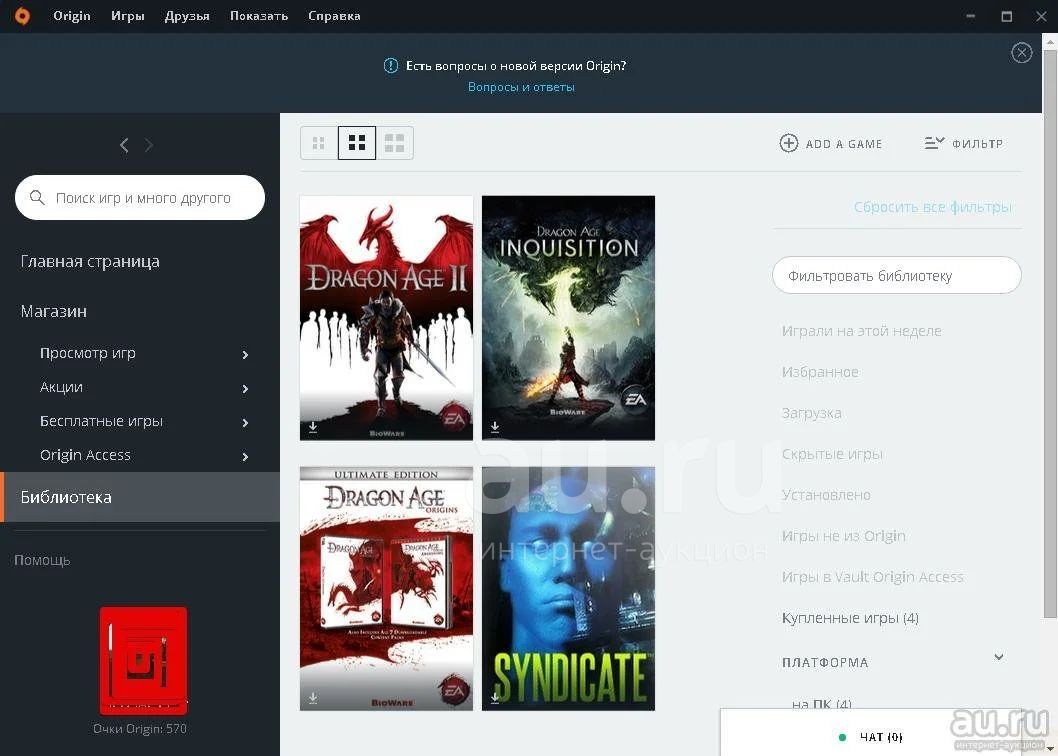Open Syndicate game tile
Image resolution: width=1058 pixels, height=756 pixels.
point(568,589)
